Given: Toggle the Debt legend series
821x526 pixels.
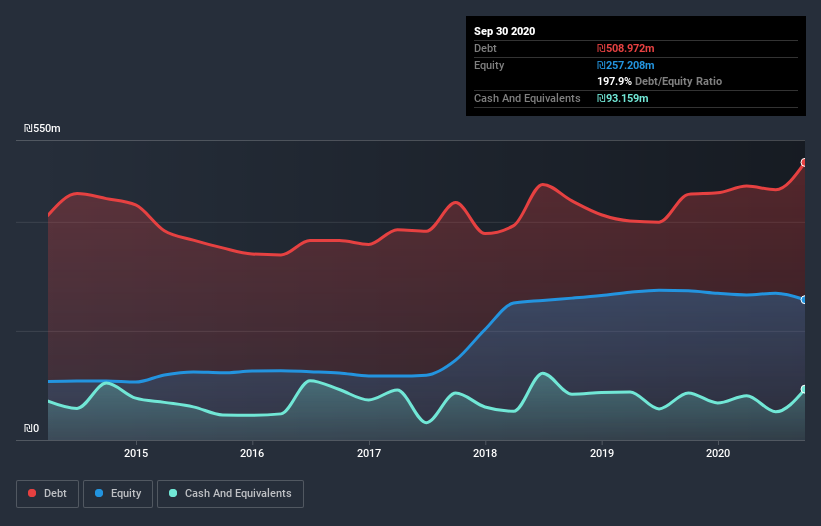Looking at the screenshot, I should pyautogui.click(x=47, y=494).
